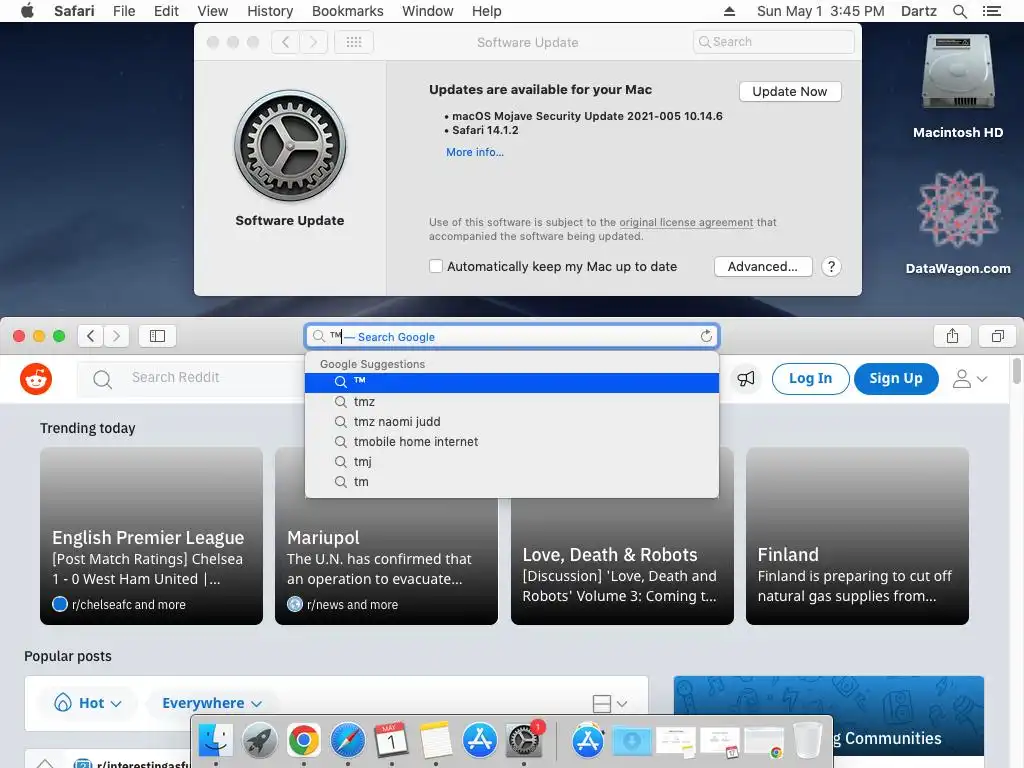Open the Window menu

point(428,11)
